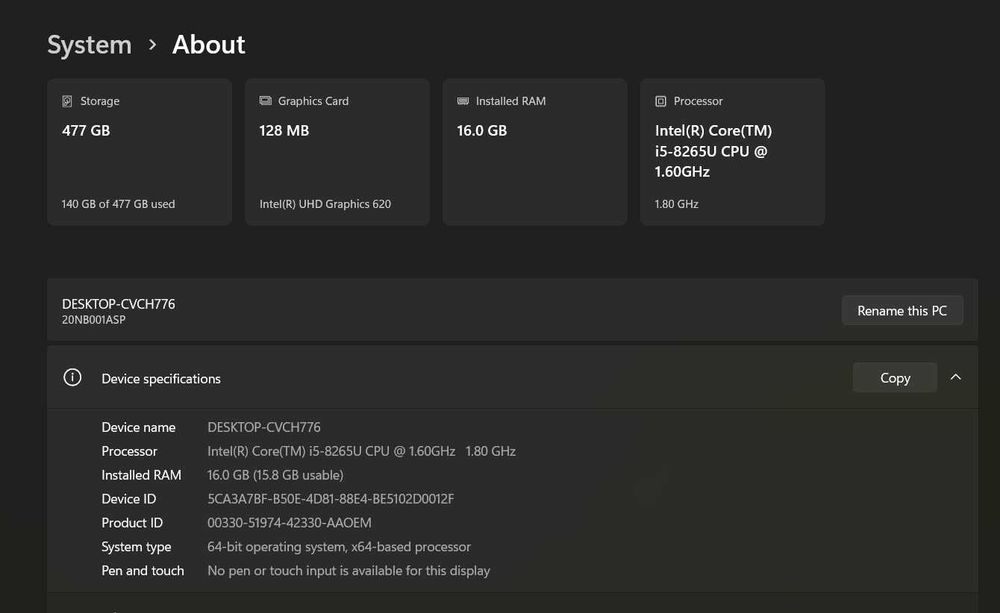Open Rename this PC
The width and height of the screenshot is (1000, 613).
(x=902, y=311)
